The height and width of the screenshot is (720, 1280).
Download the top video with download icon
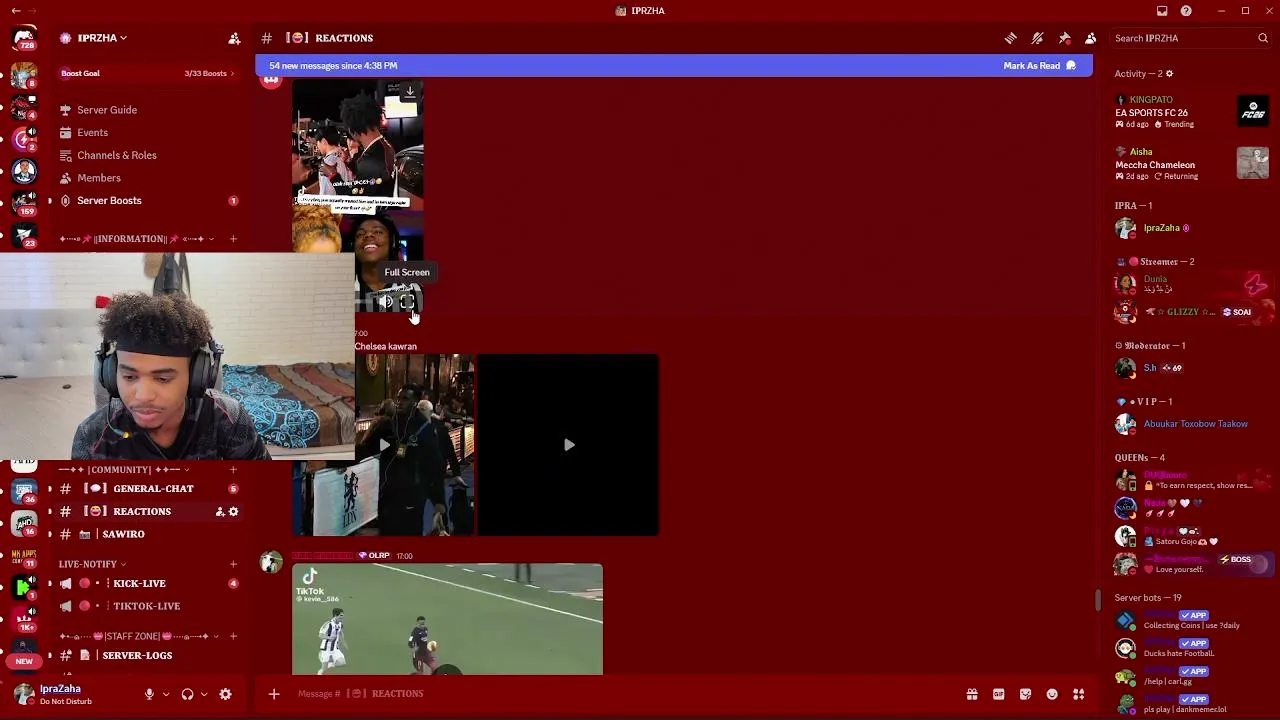409,92
